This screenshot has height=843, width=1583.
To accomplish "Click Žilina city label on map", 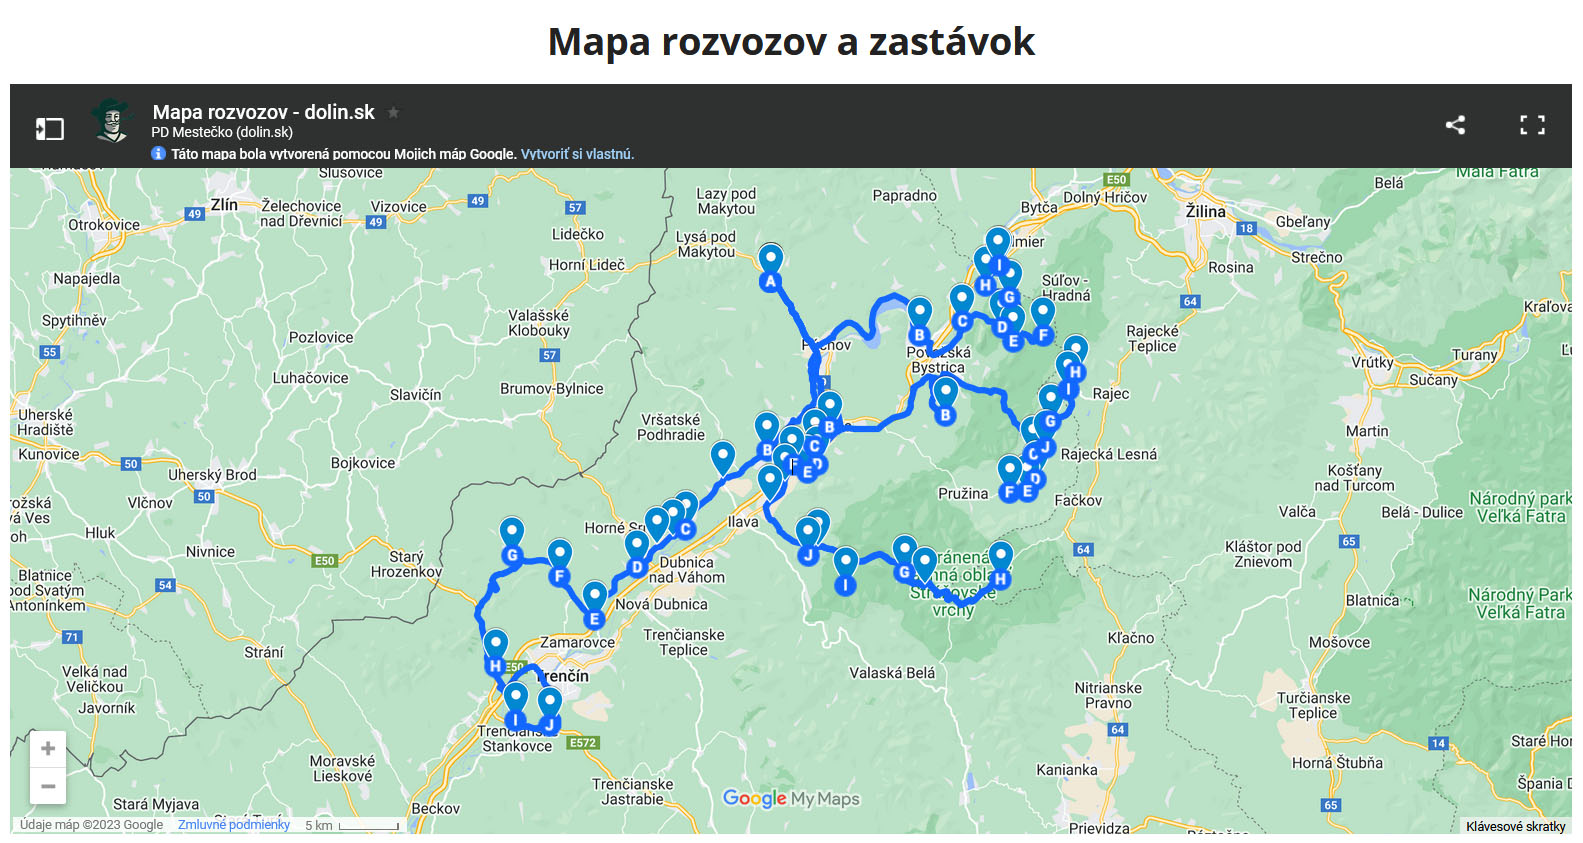I will pos(1205,211).
